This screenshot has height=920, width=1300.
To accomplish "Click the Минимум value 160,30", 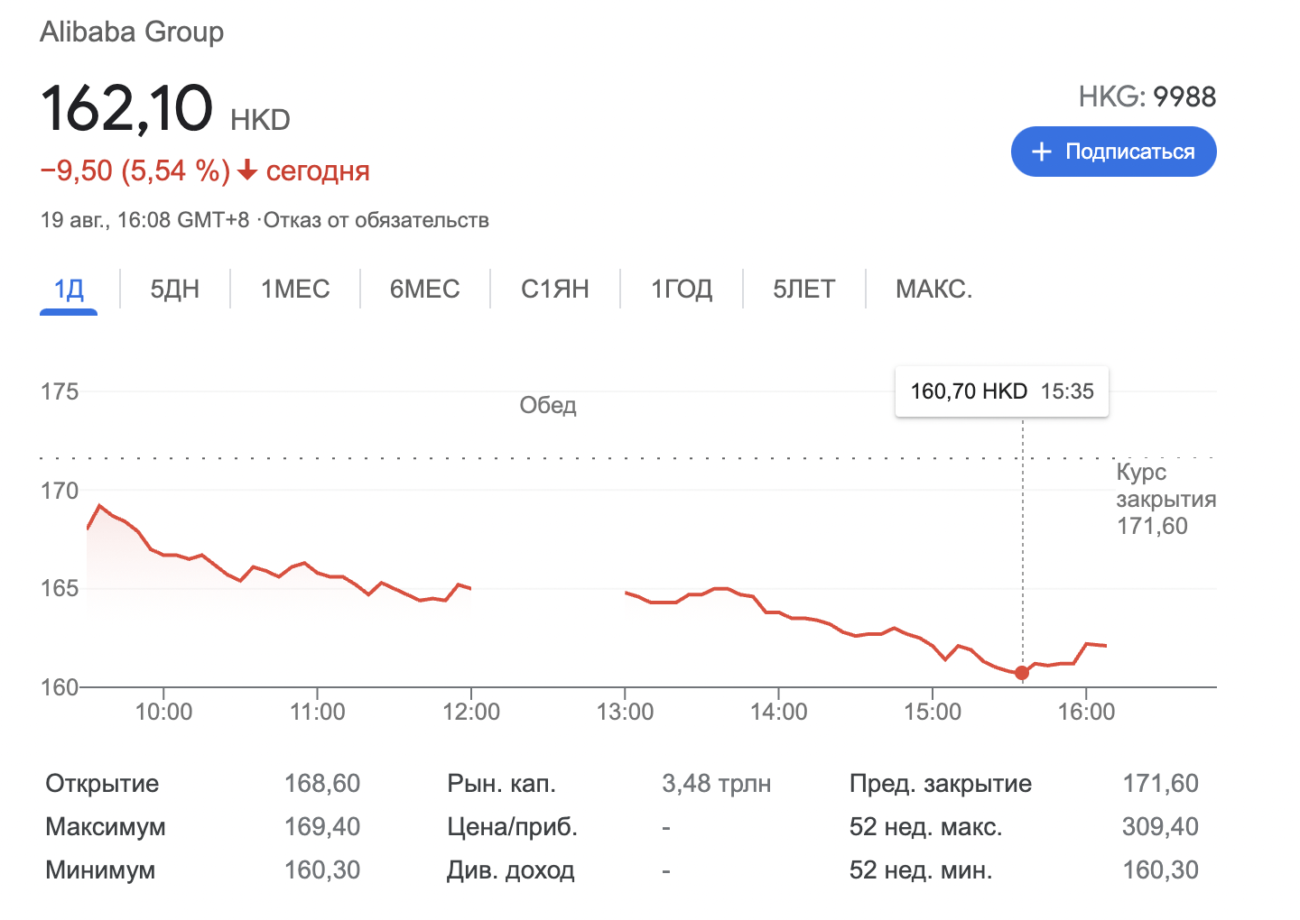I will [x=322, y=871].
